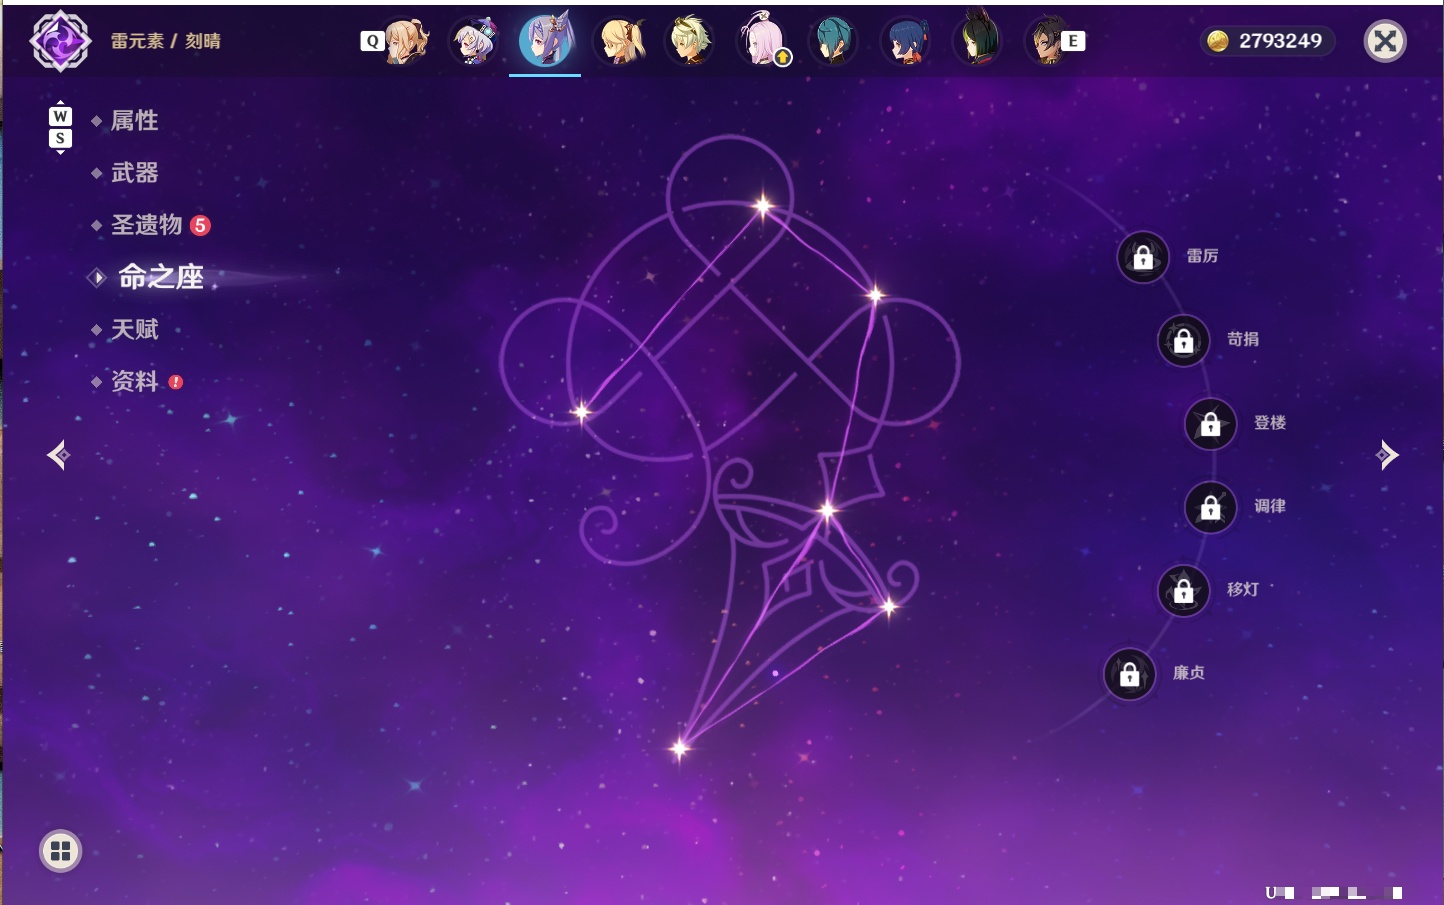Click the lock icon for 苛捐
The height and width of the screenshot is (905, 1444).
point(1184,340)
